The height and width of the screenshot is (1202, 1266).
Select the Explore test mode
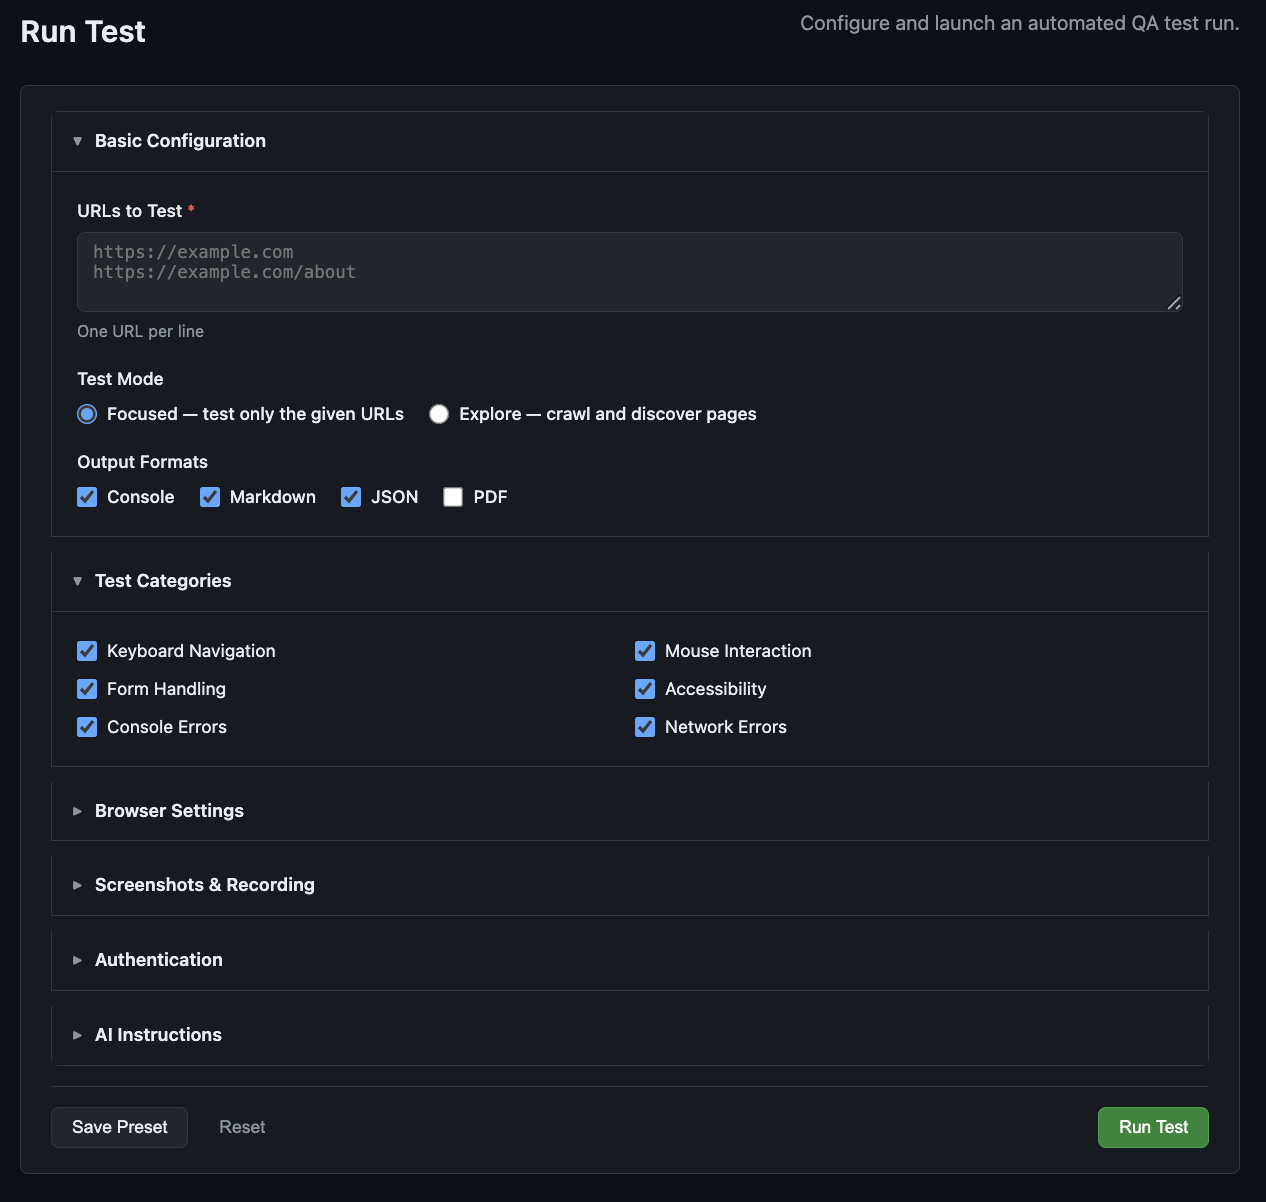438,414
